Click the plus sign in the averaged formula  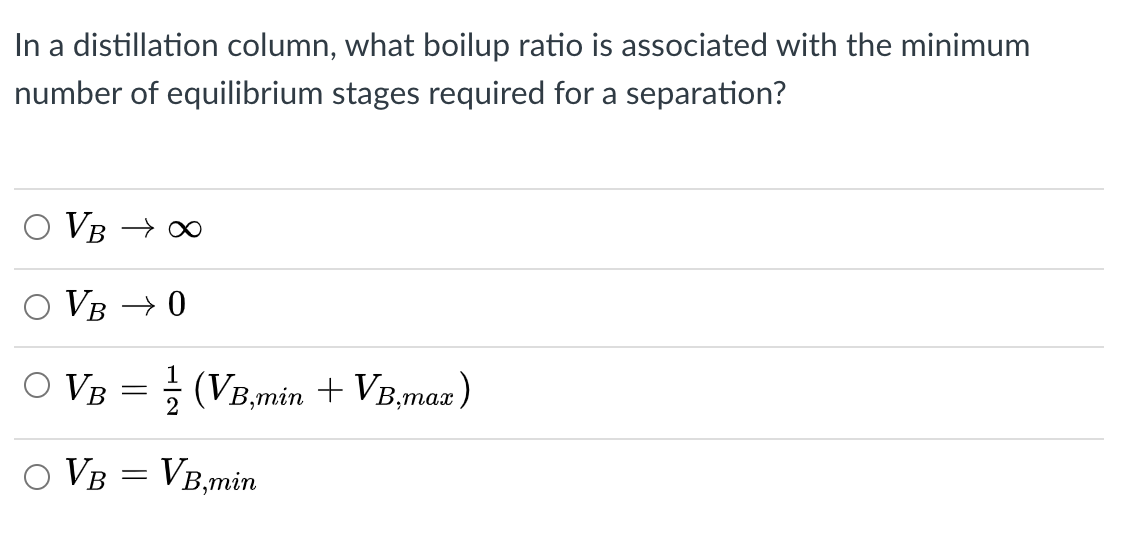click(330, 390)
